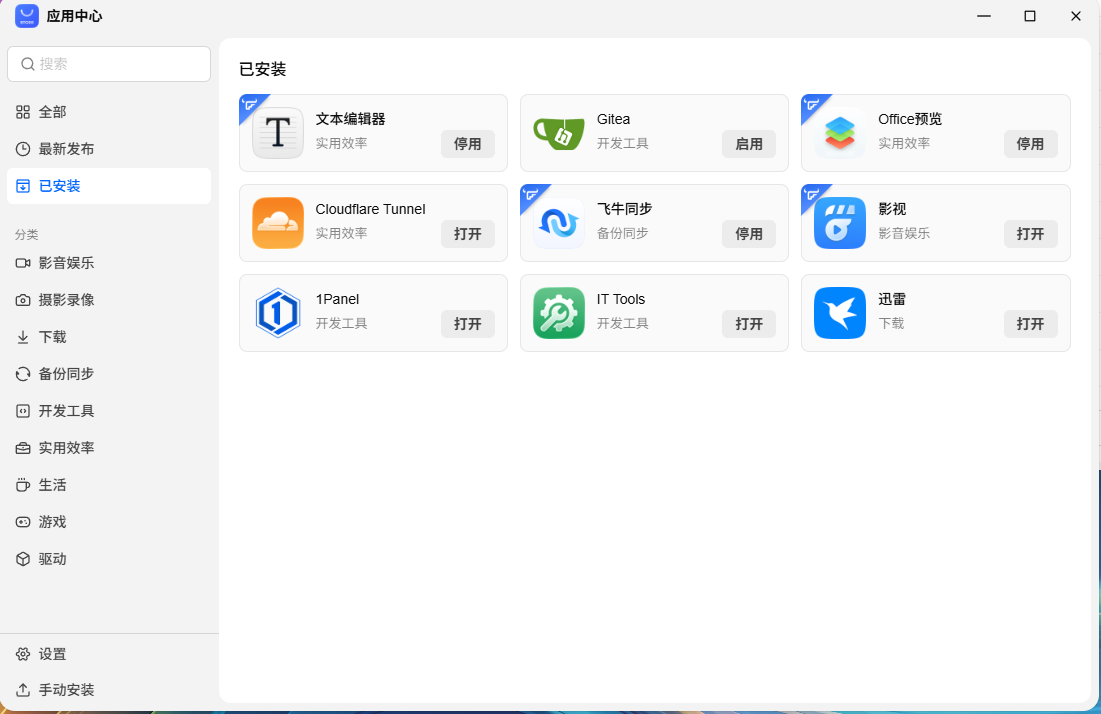1101x714 pixels.
Task: Choose the 手动安装 label
Action: tap(67, 690)
